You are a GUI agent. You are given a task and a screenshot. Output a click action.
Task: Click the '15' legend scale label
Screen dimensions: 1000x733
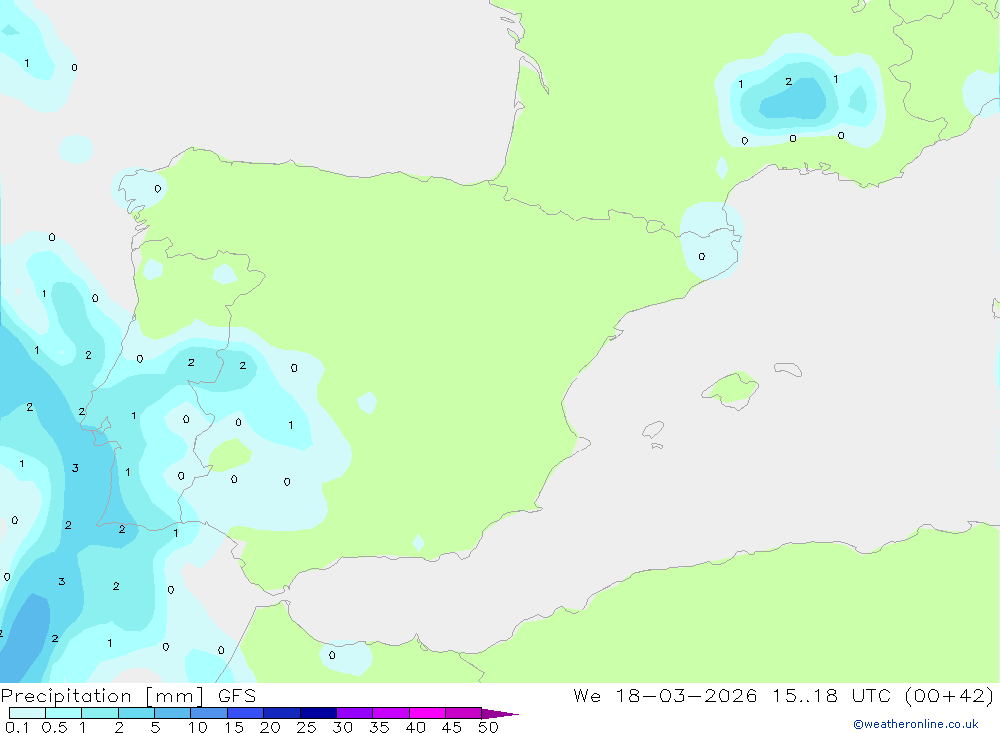coord(234,727)
